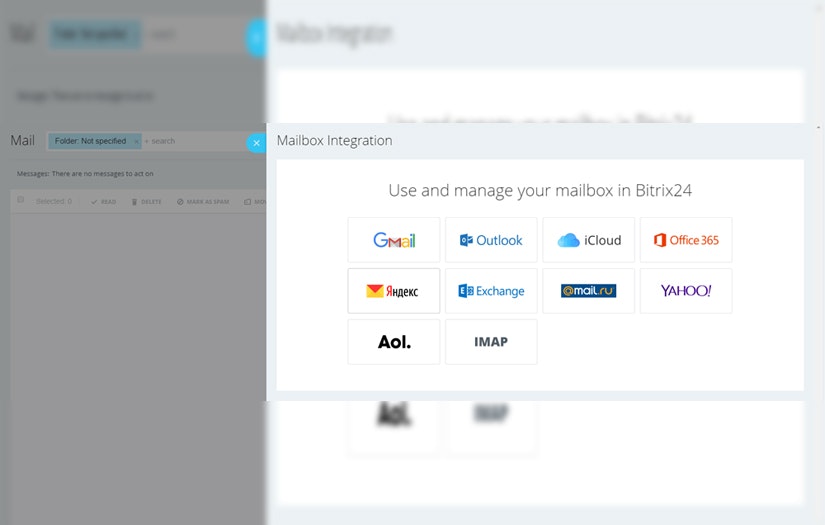This screenshot has width=825, height=525.
Task: Choose the Aol. mailbox tile
Action: pyautogui.click(x=394, y=342)
